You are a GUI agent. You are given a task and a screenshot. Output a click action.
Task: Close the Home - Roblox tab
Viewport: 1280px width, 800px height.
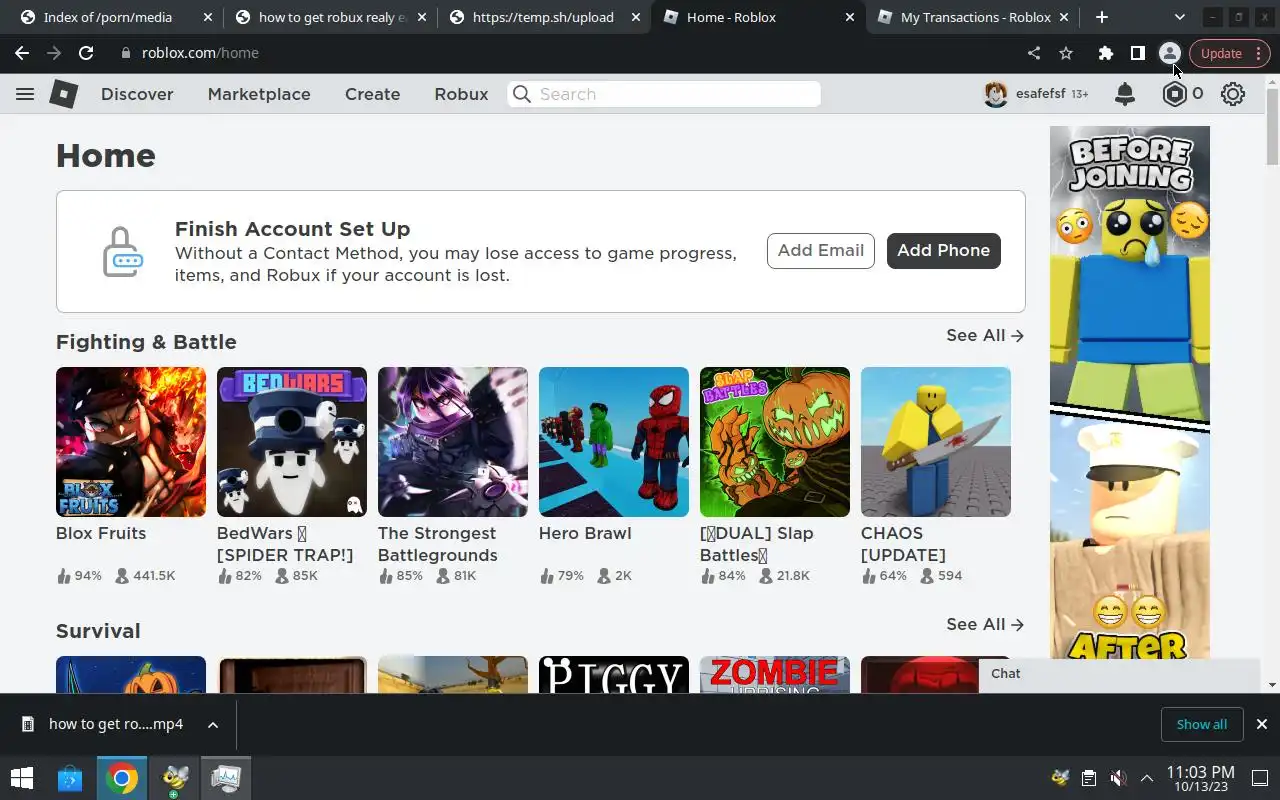coord(849,17)
